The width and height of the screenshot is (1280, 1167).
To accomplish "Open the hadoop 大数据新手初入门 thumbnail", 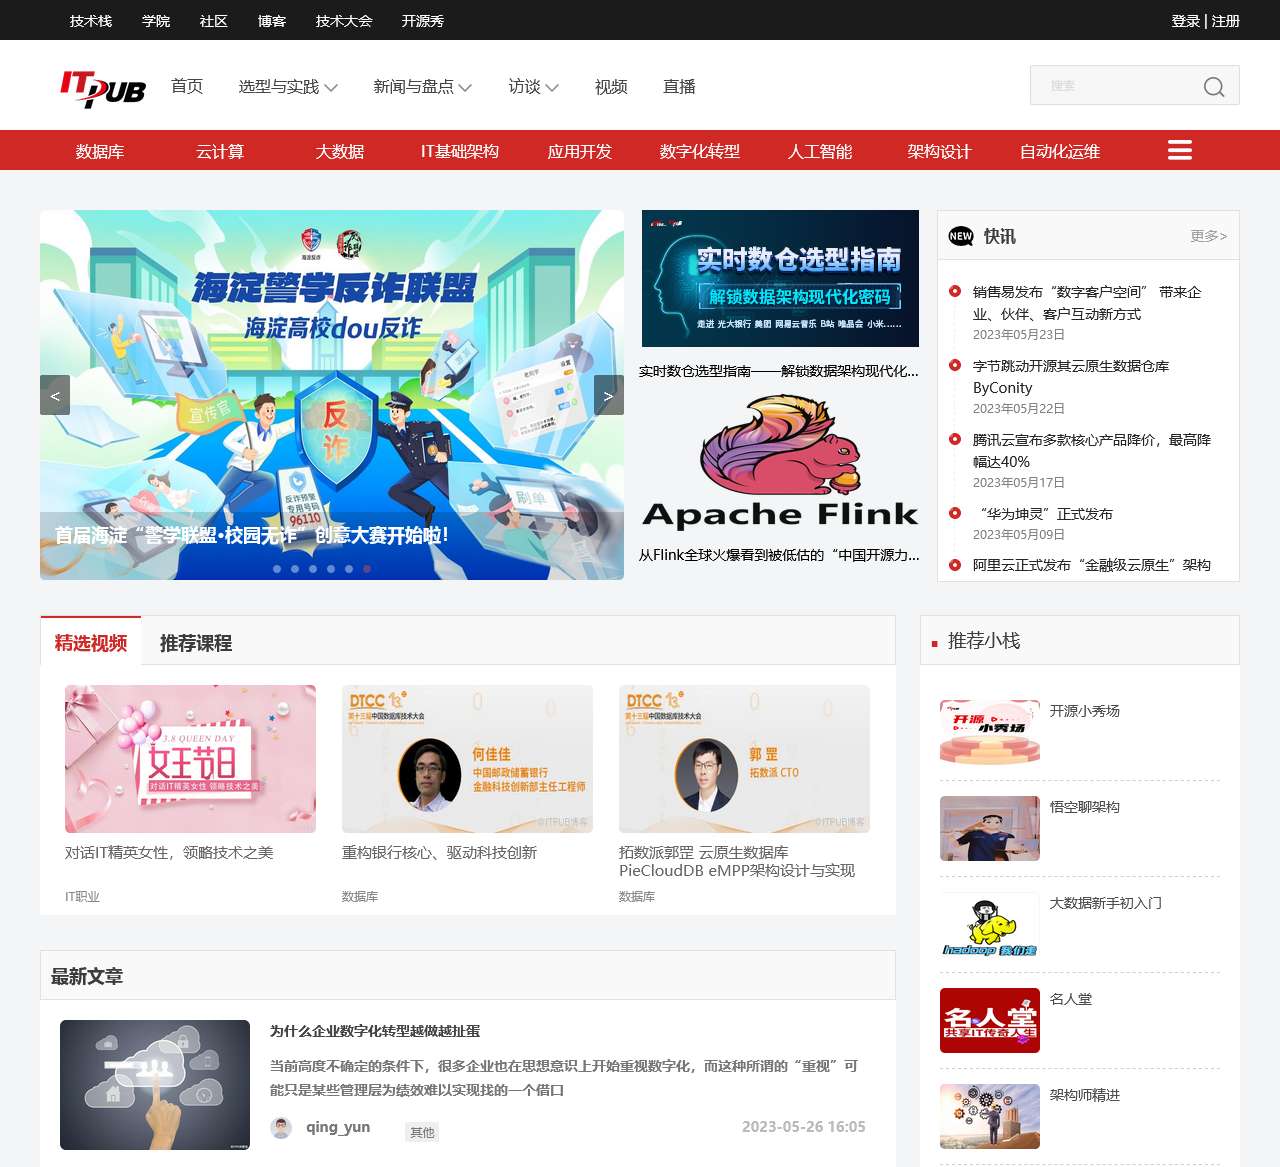I will 990,924.
